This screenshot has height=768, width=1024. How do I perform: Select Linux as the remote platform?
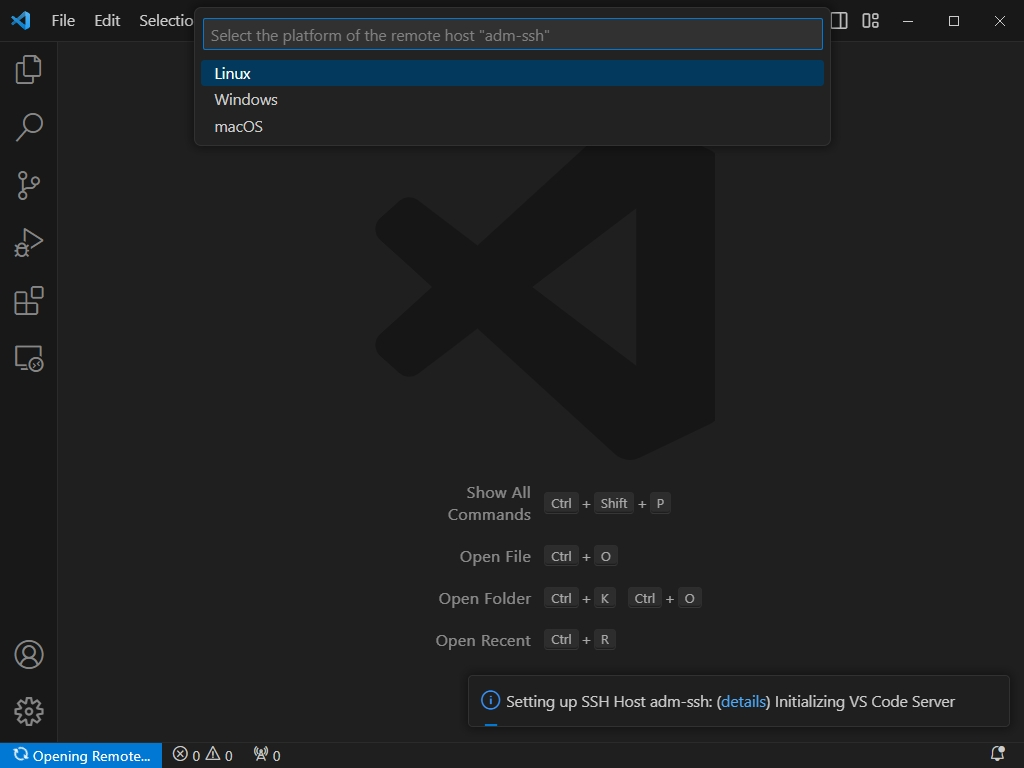[x=513, y=73]
